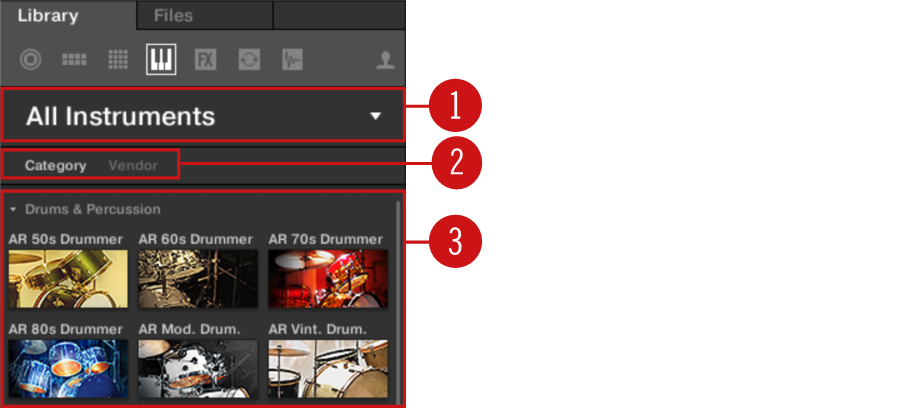Select the FX effects icon
Image resolution: width=910 pixels, height=408 pixels.
(205, 60)
